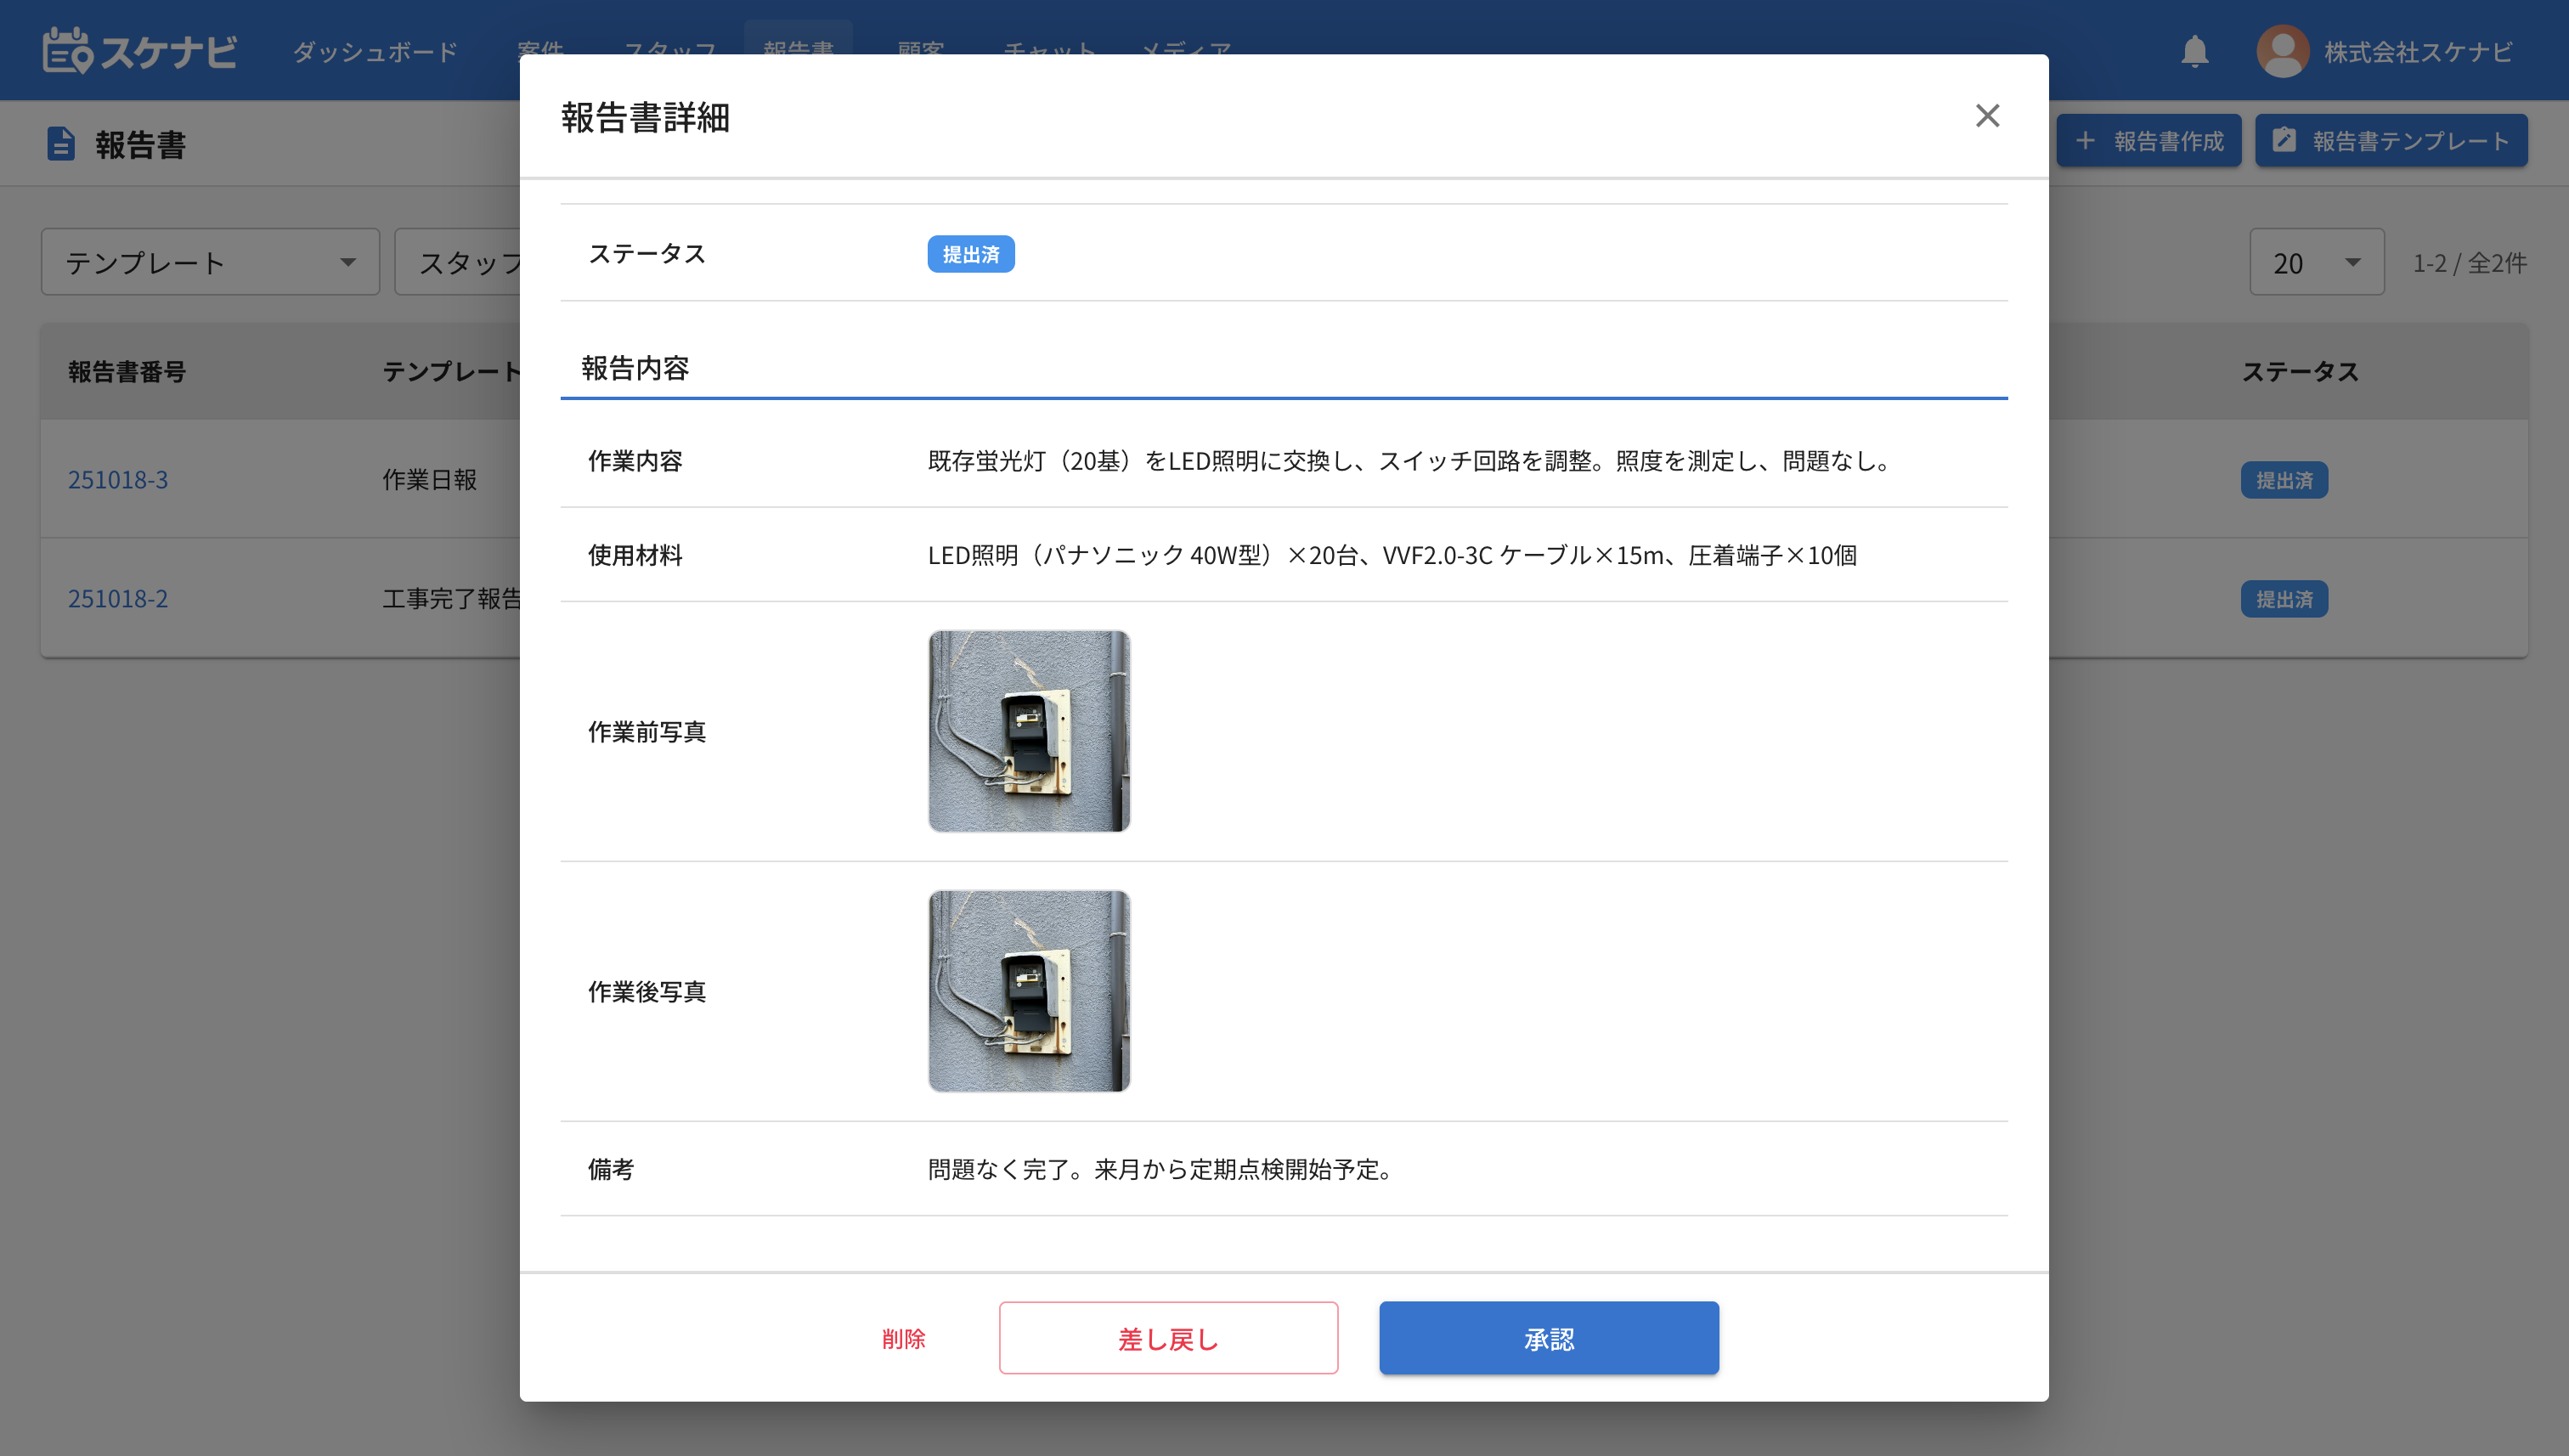Click the edit icon on 報告書テンプレート
Screen dimensions: 2569x1456
[x=2284, y=140]
